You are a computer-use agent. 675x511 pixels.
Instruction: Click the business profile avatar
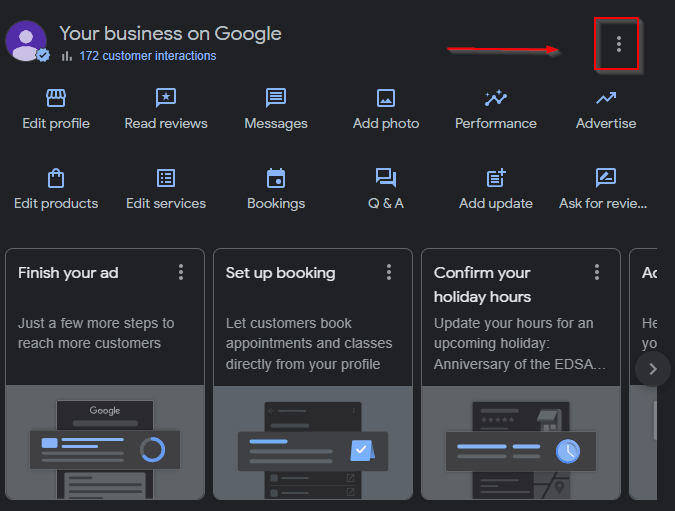tap(26, 41)
